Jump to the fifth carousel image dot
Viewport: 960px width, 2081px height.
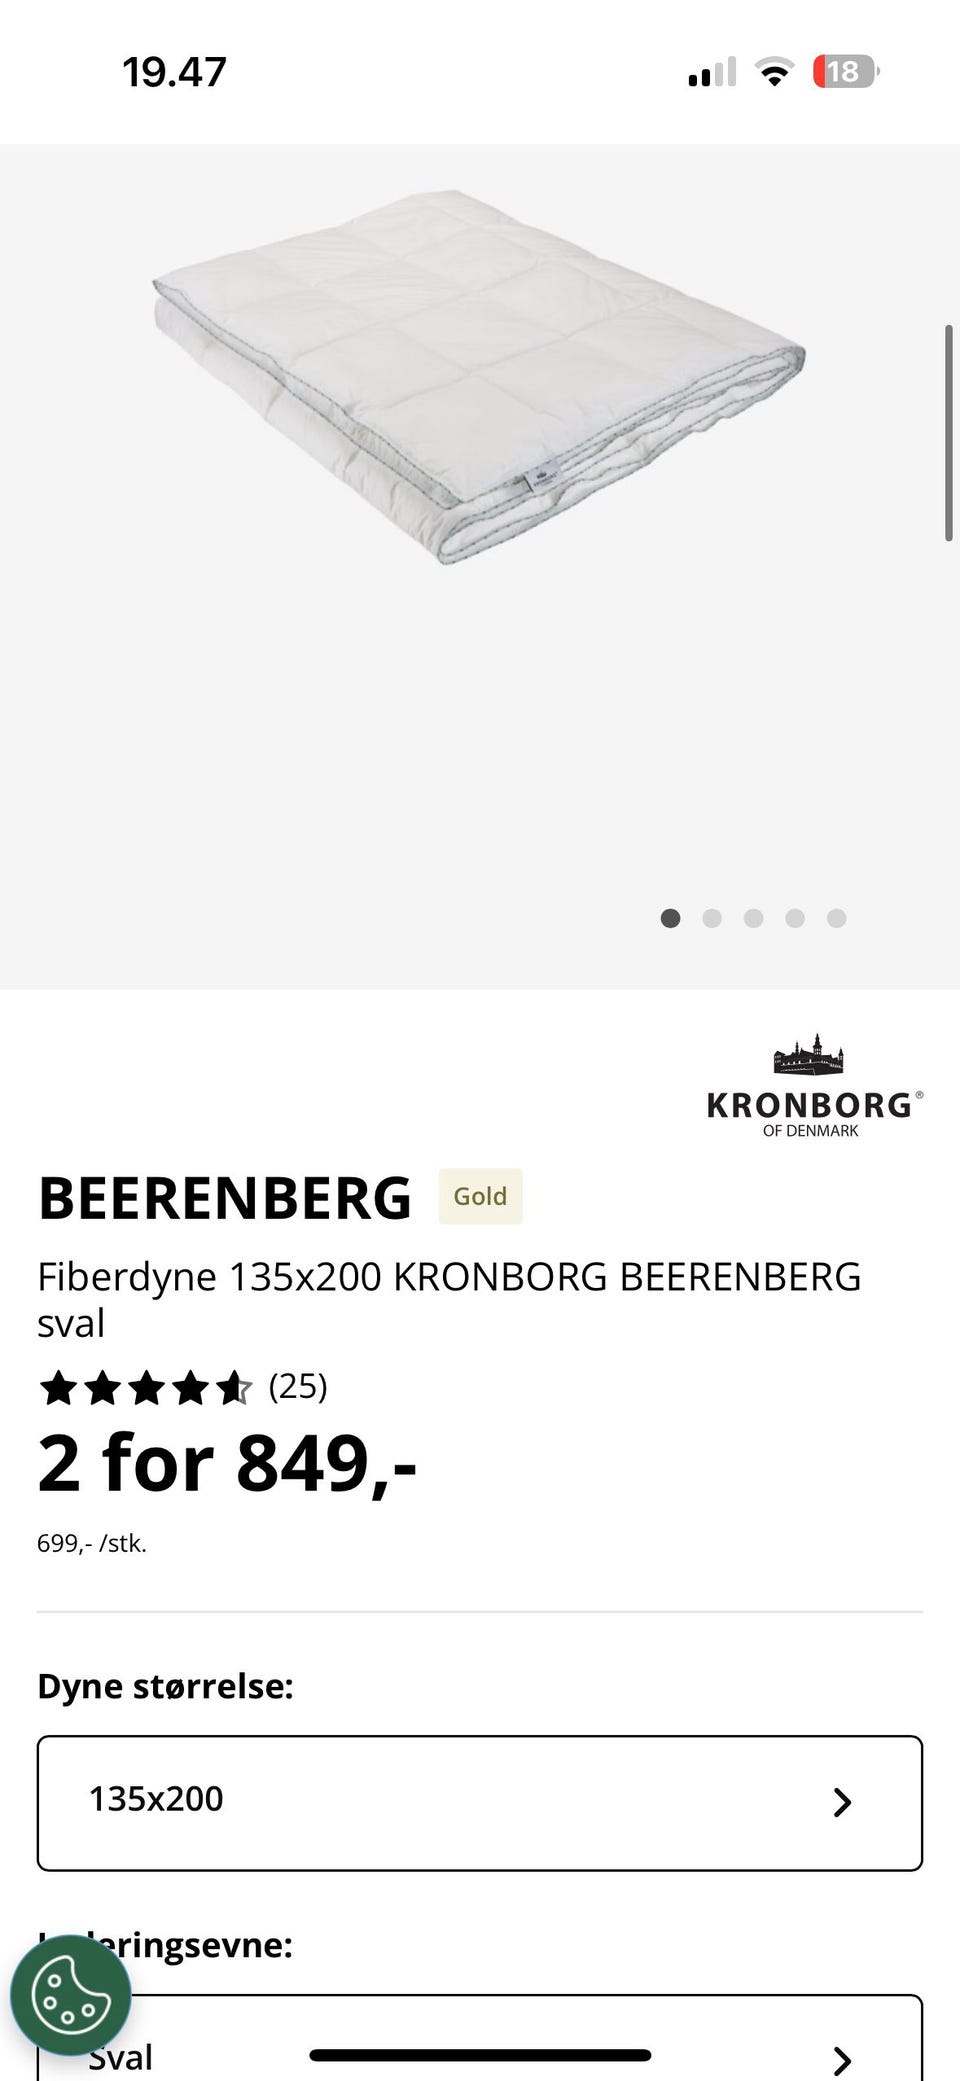[x=837, y=918]
